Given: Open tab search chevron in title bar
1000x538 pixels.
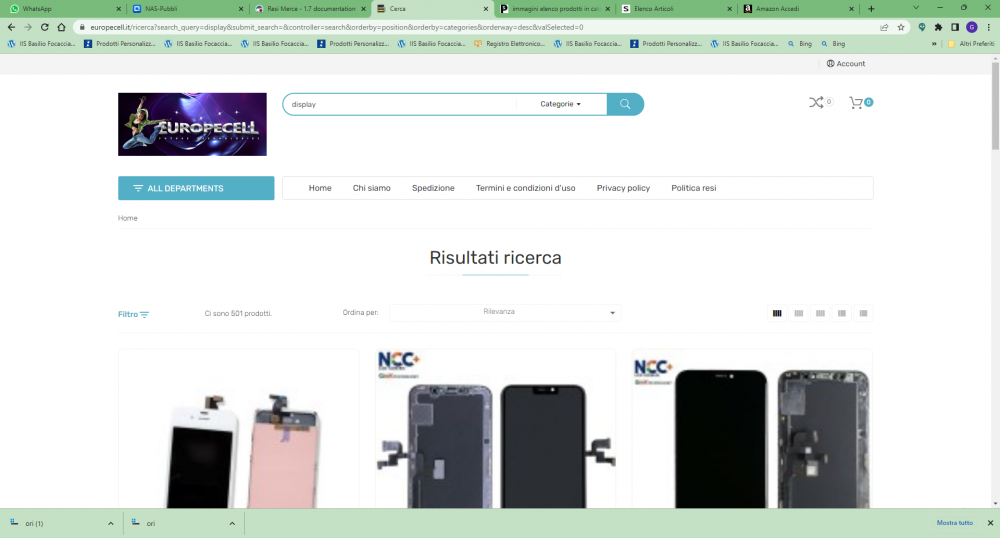Looking at the screenshot, I should click(916, 8).
